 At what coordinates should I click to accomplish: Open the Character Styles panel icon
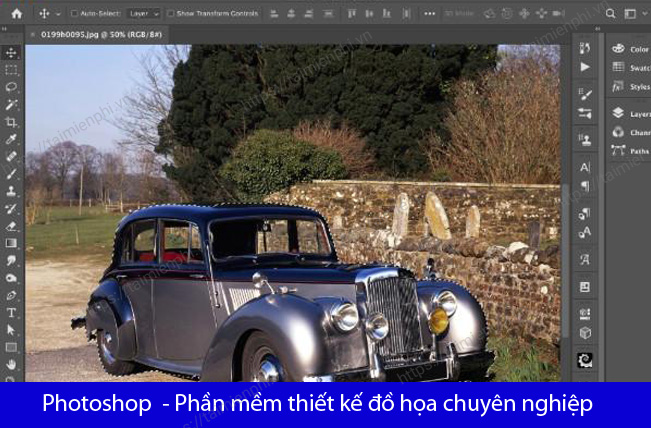click(x=585, y=232)
